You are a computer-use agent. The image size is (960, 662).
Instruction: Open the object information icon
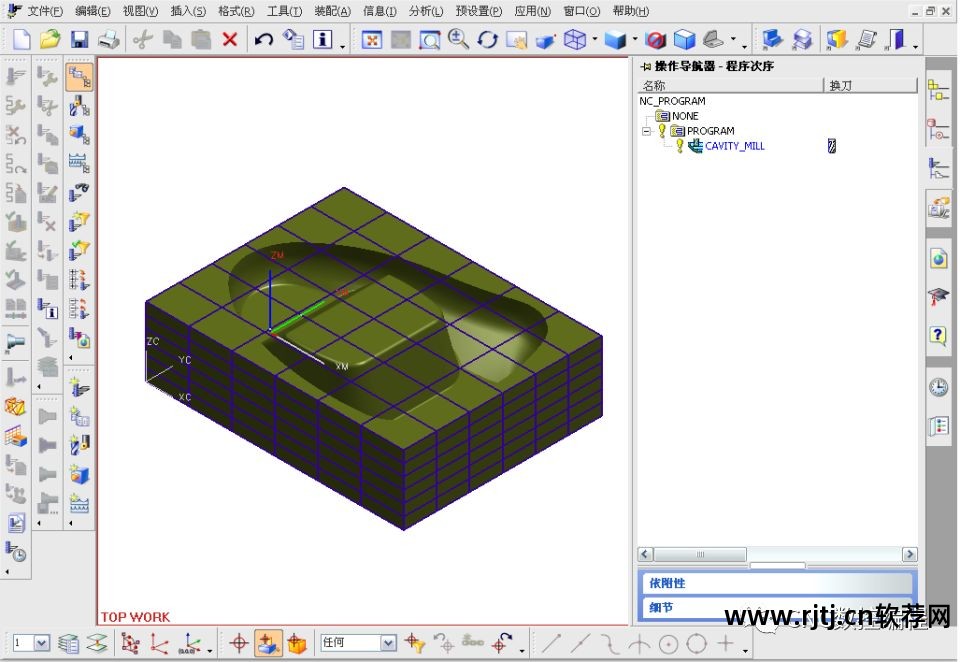pyautogui.click(x=323, y=40)
